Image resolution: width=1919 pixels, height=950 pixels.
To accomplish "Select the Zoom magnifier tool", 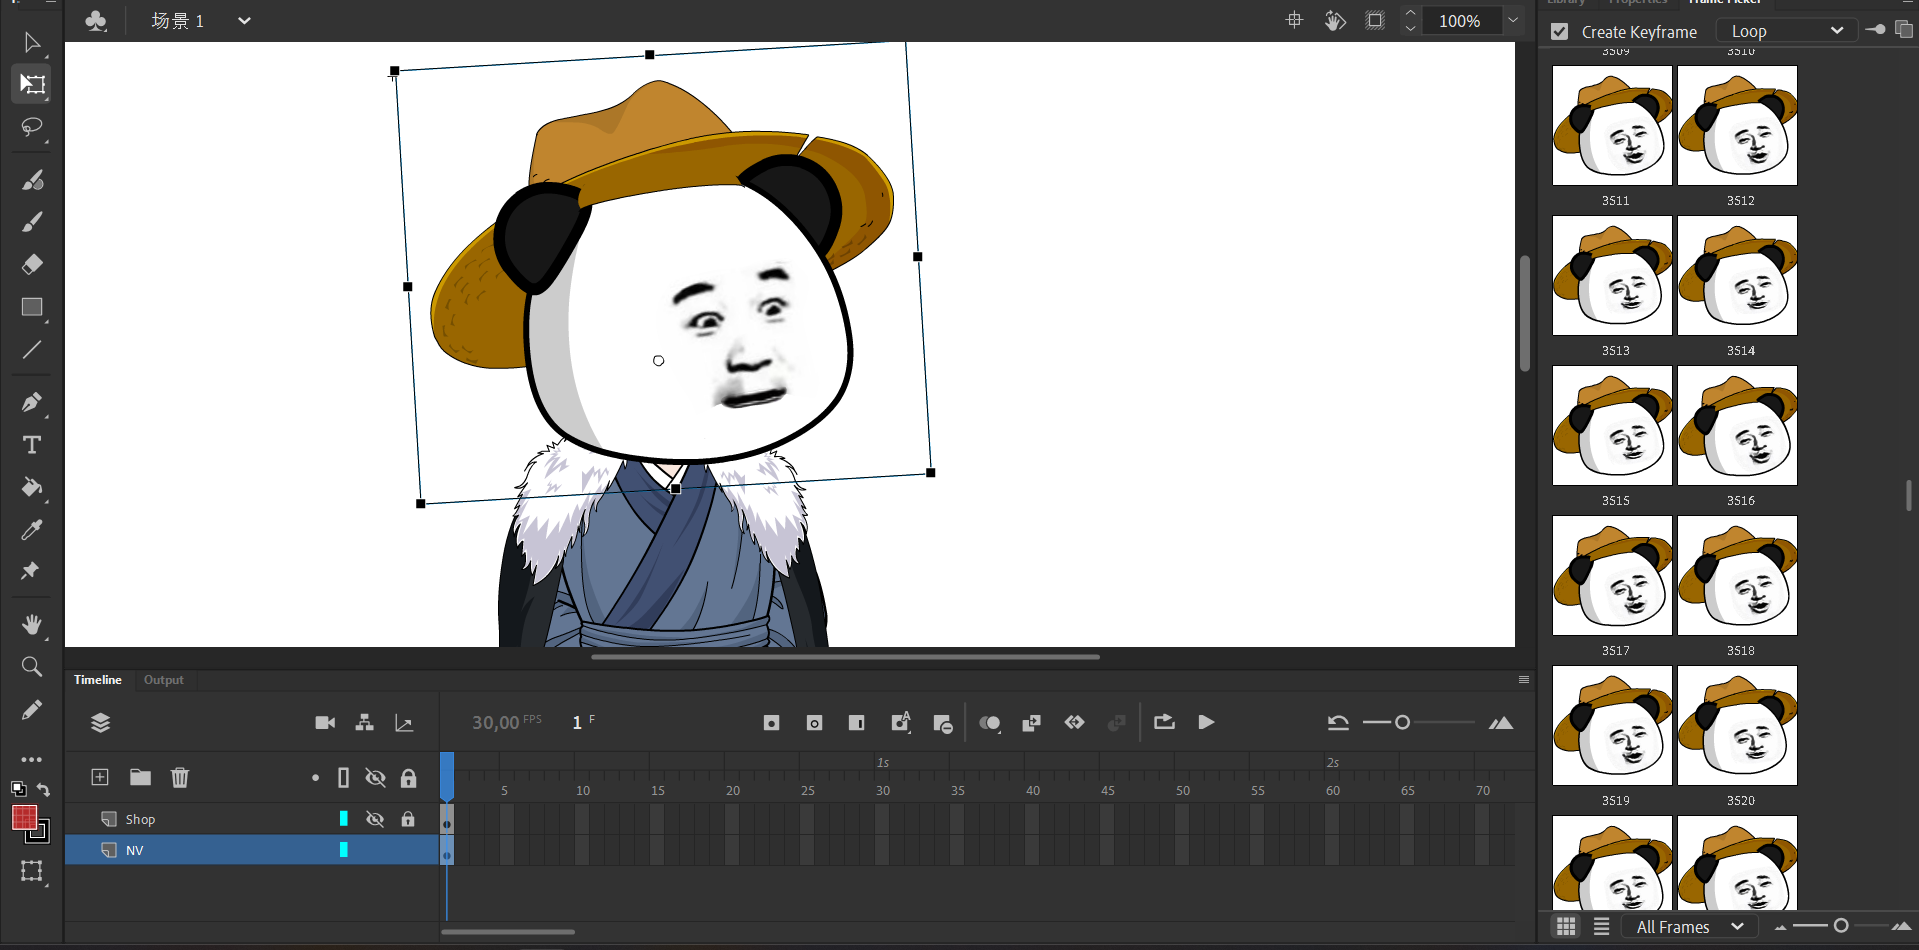I will coord(32,667).
